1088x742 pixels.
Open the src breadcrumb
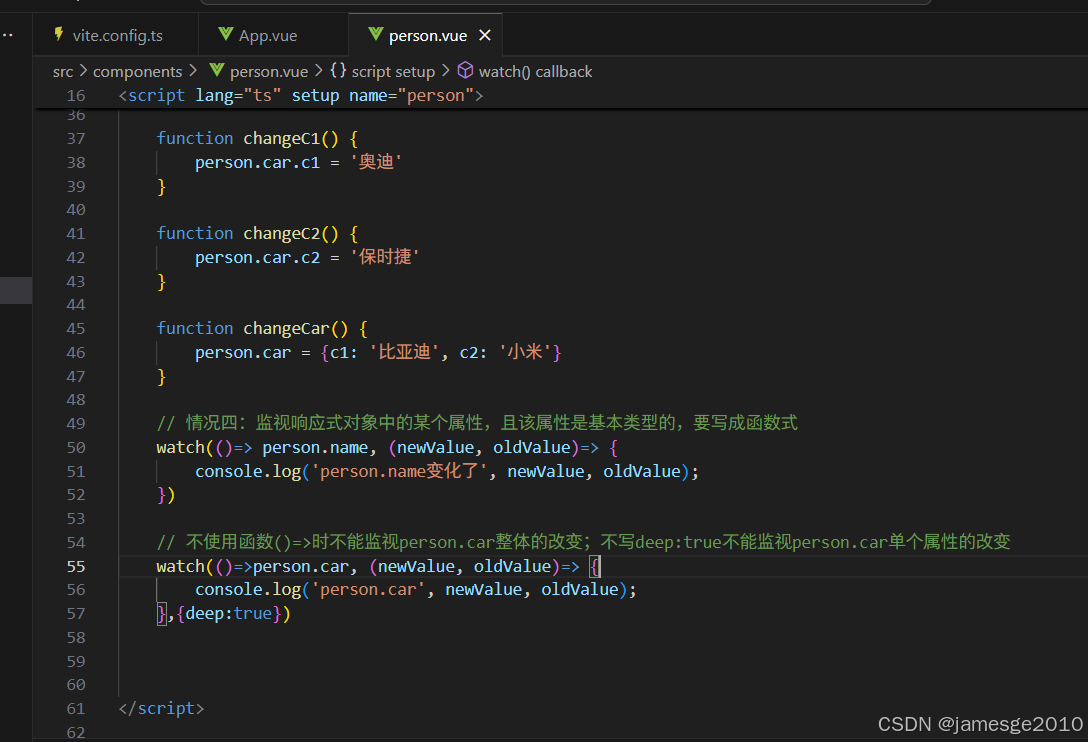62,71
